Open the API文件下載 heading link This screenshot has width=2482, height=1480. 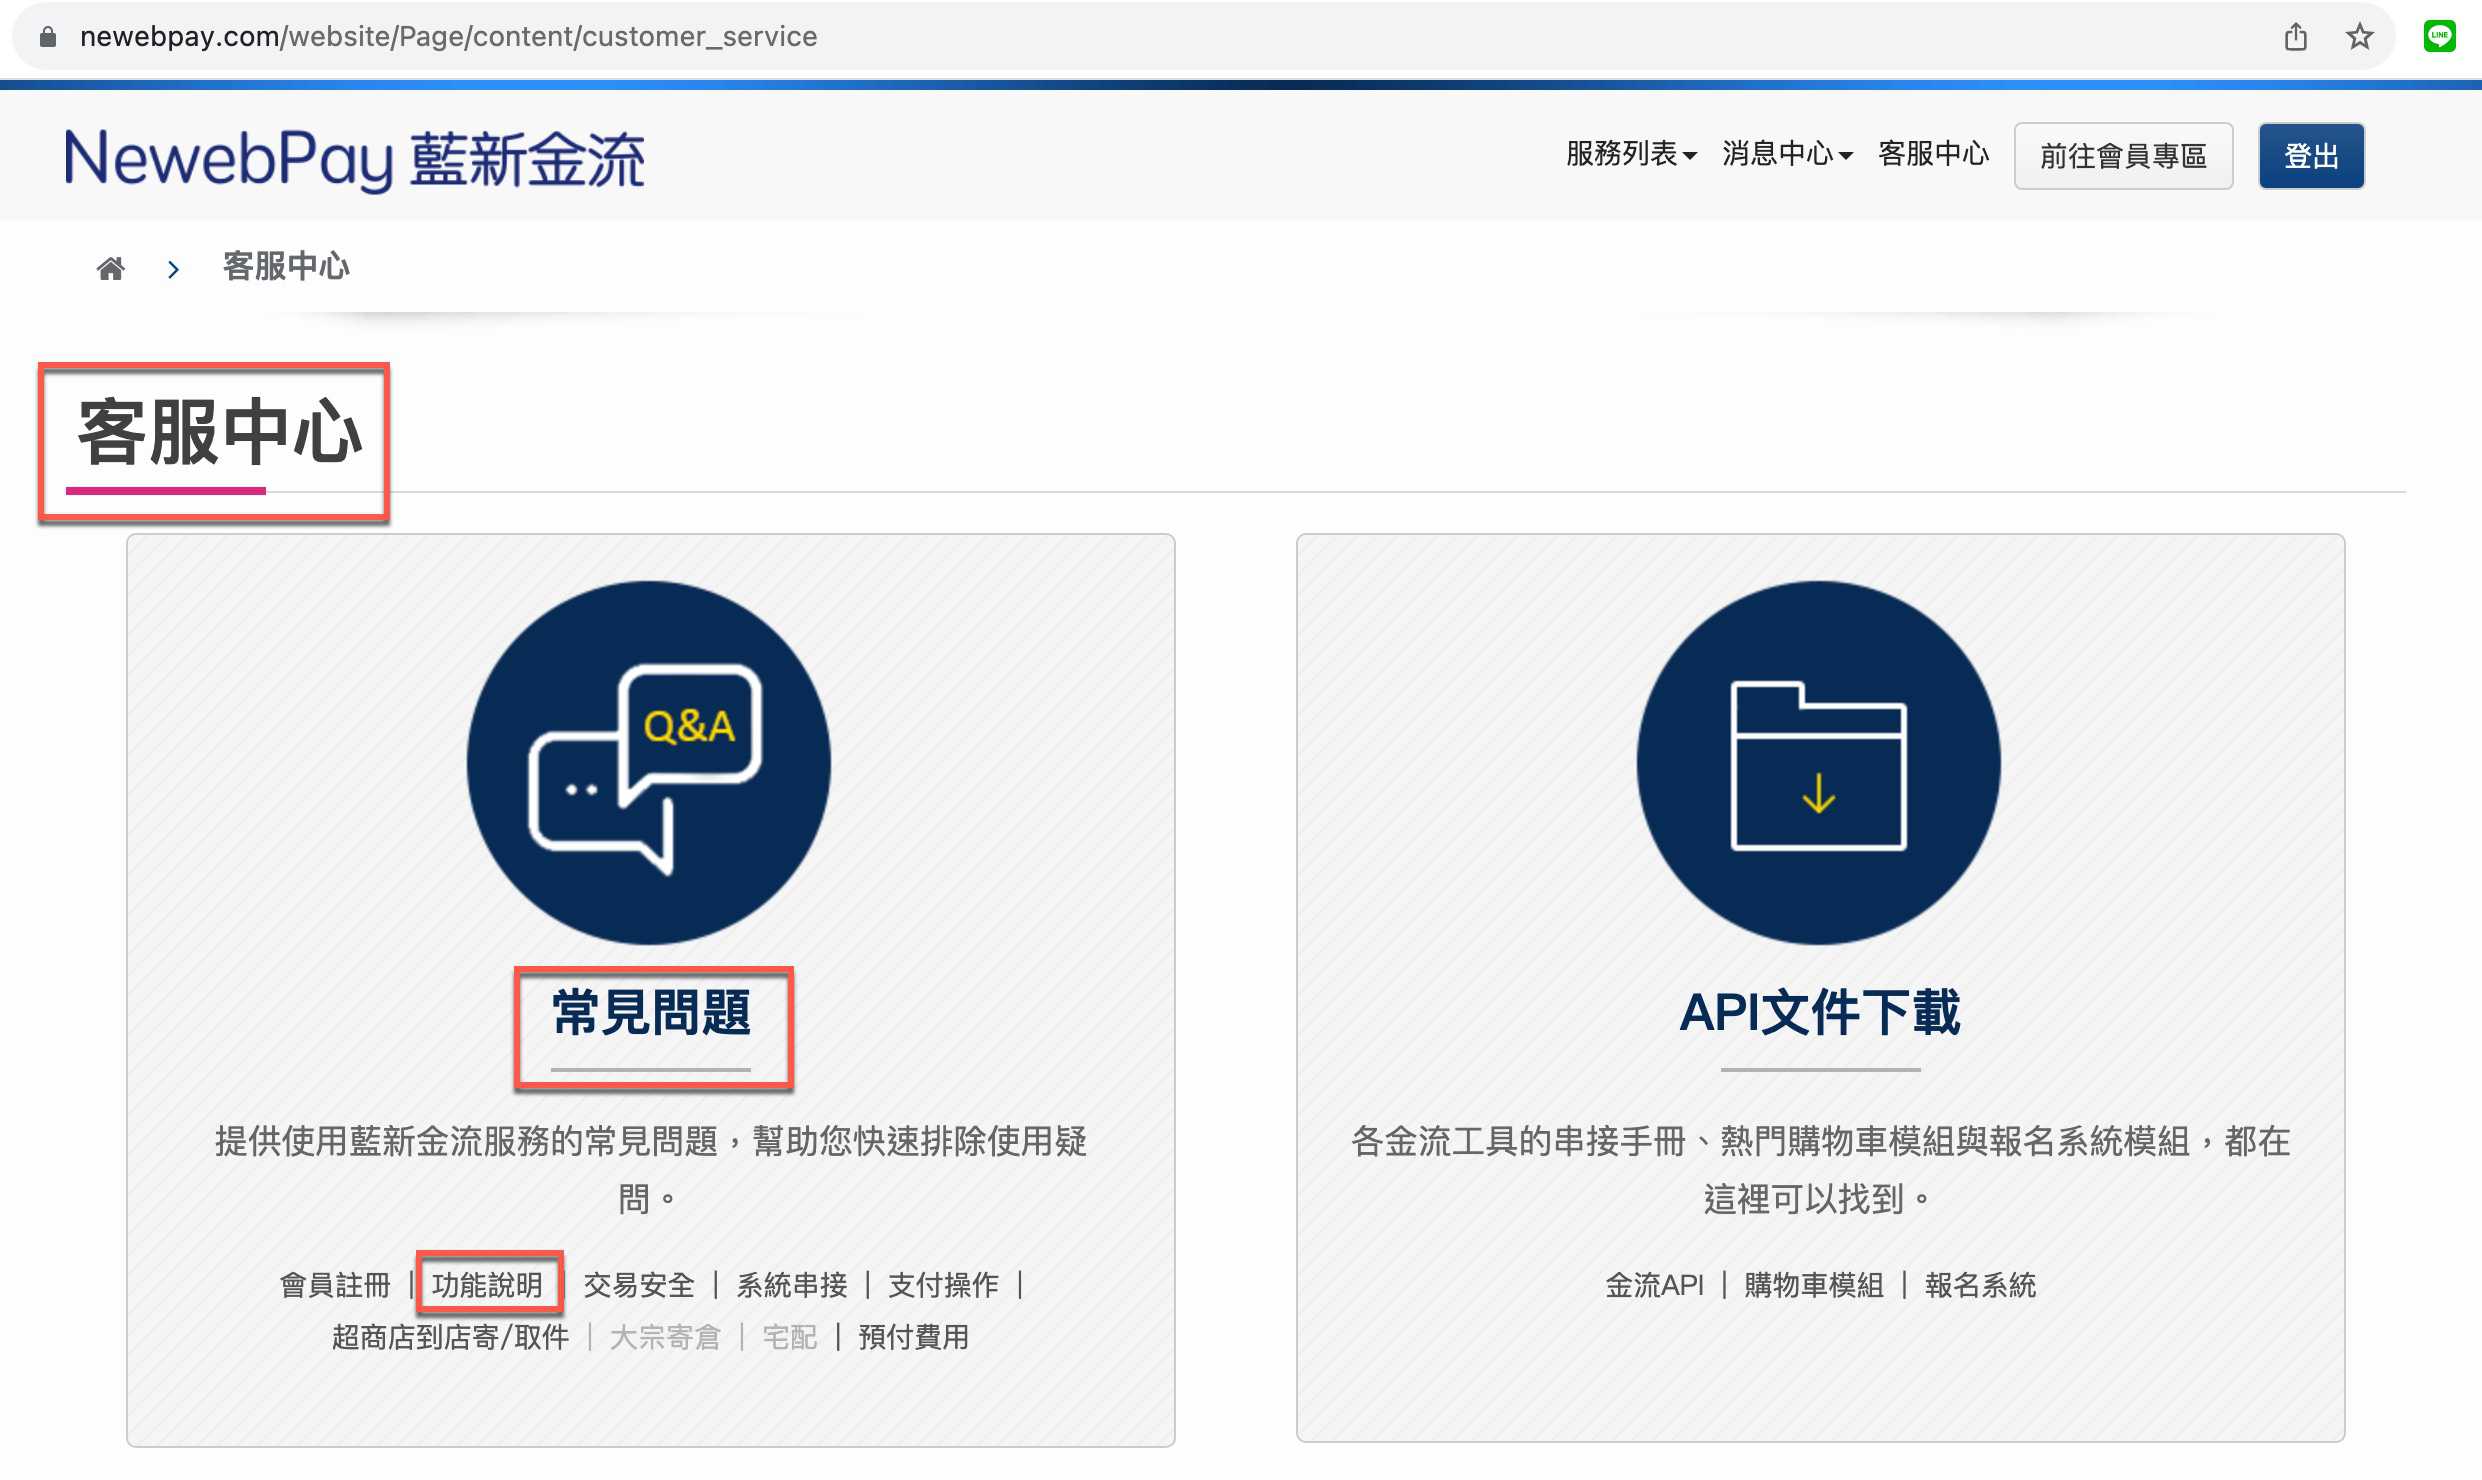tap(1820, 1013)
